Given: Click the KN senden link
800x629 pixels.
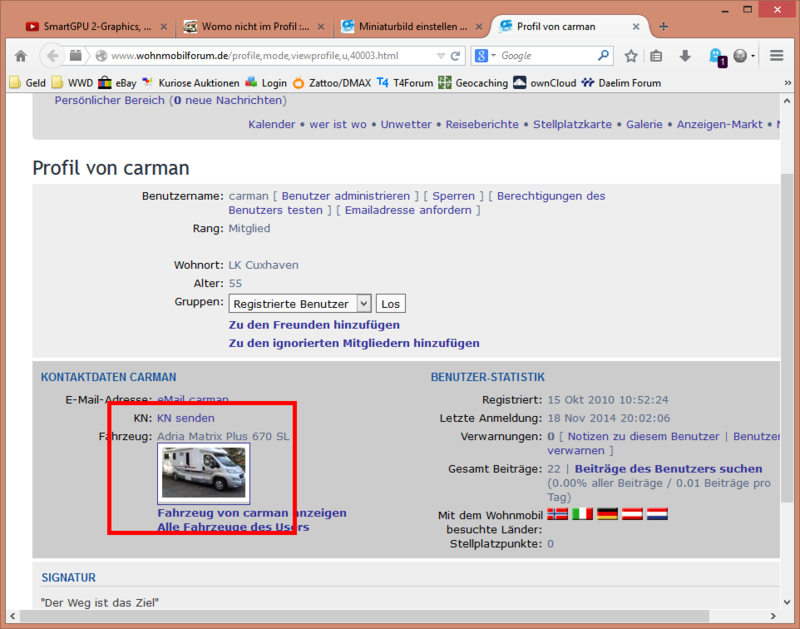Looking at the screenshot, I should tap(186, 418).
